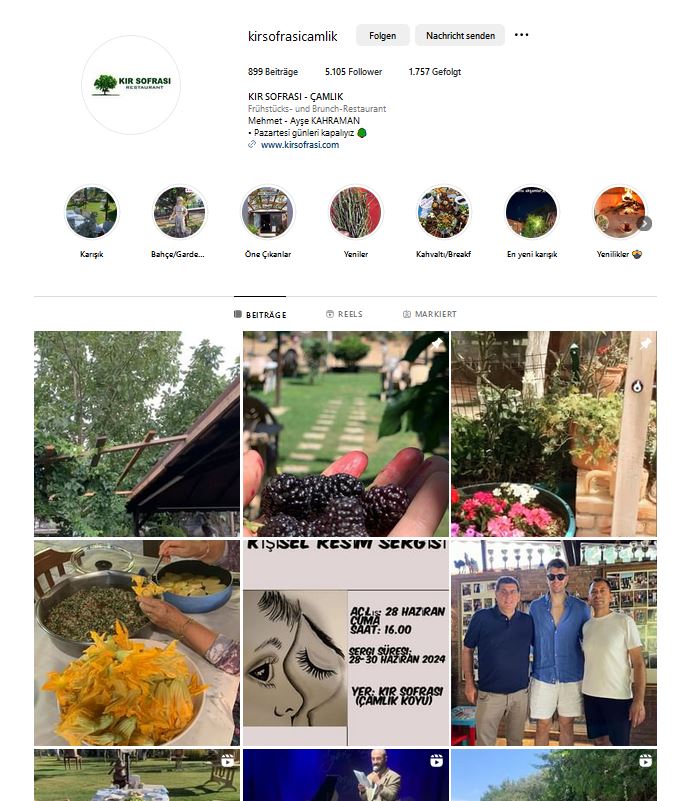Open the En yeni karışık highlight
Image resolution: width=686 pixels, height=801 pixels.
(x=532, y=212)
